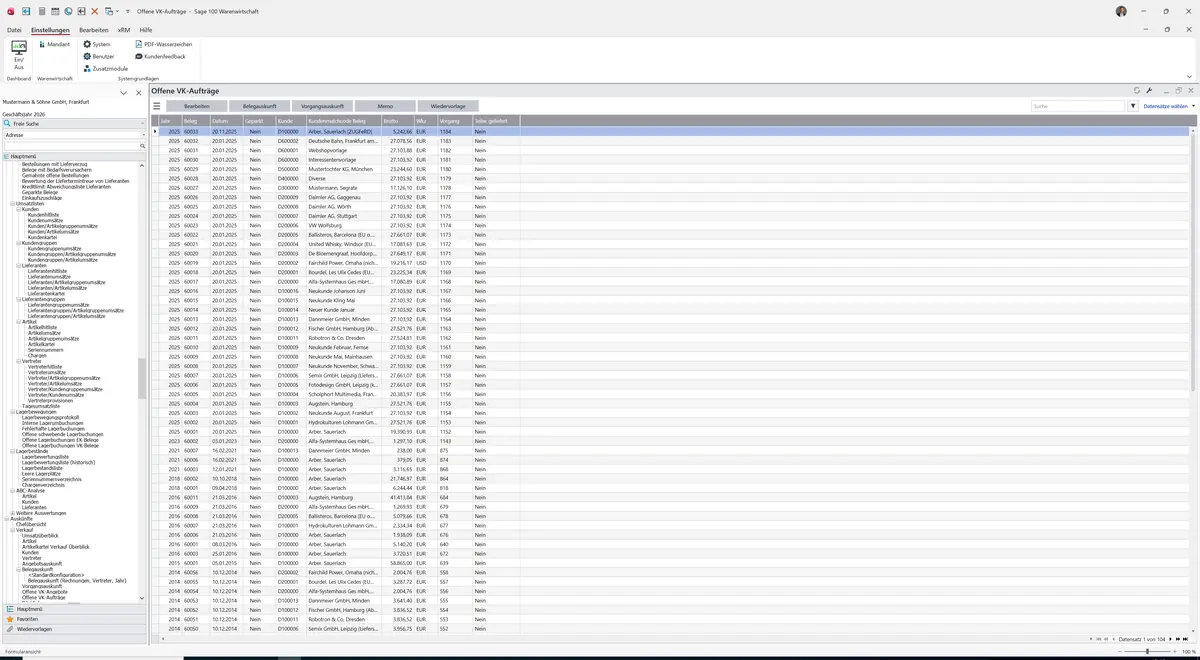Click the red X icon in quick access toolbar

pos(94,11)
